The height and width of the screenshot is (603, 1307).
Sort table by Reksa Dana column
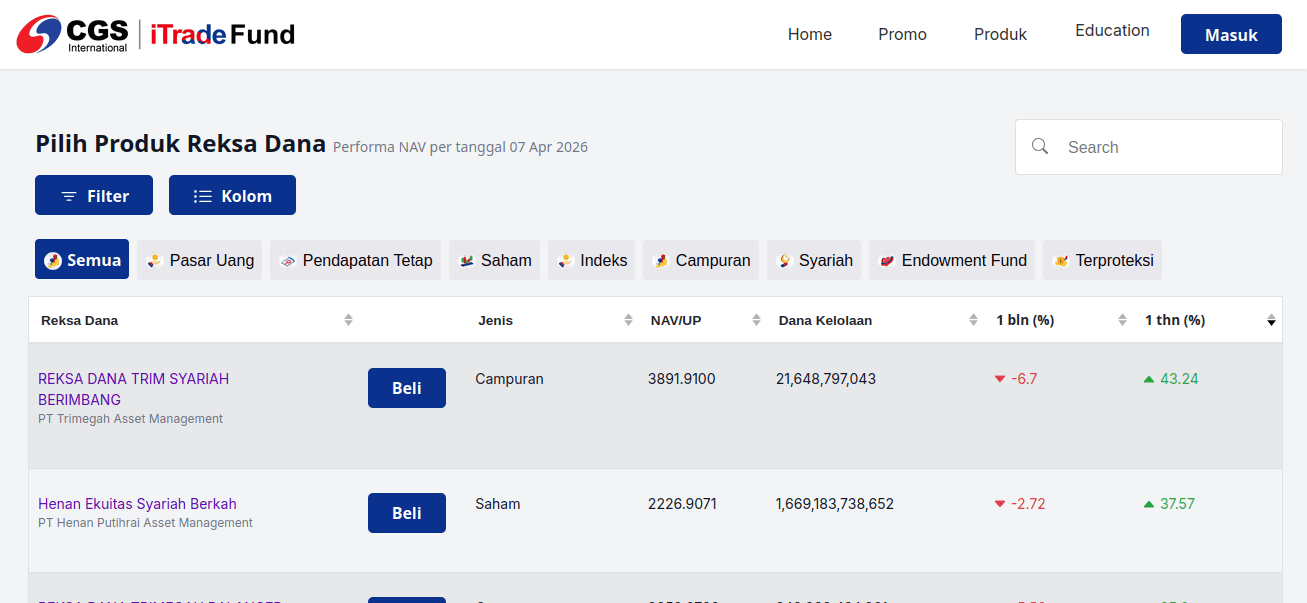point(348,320)
